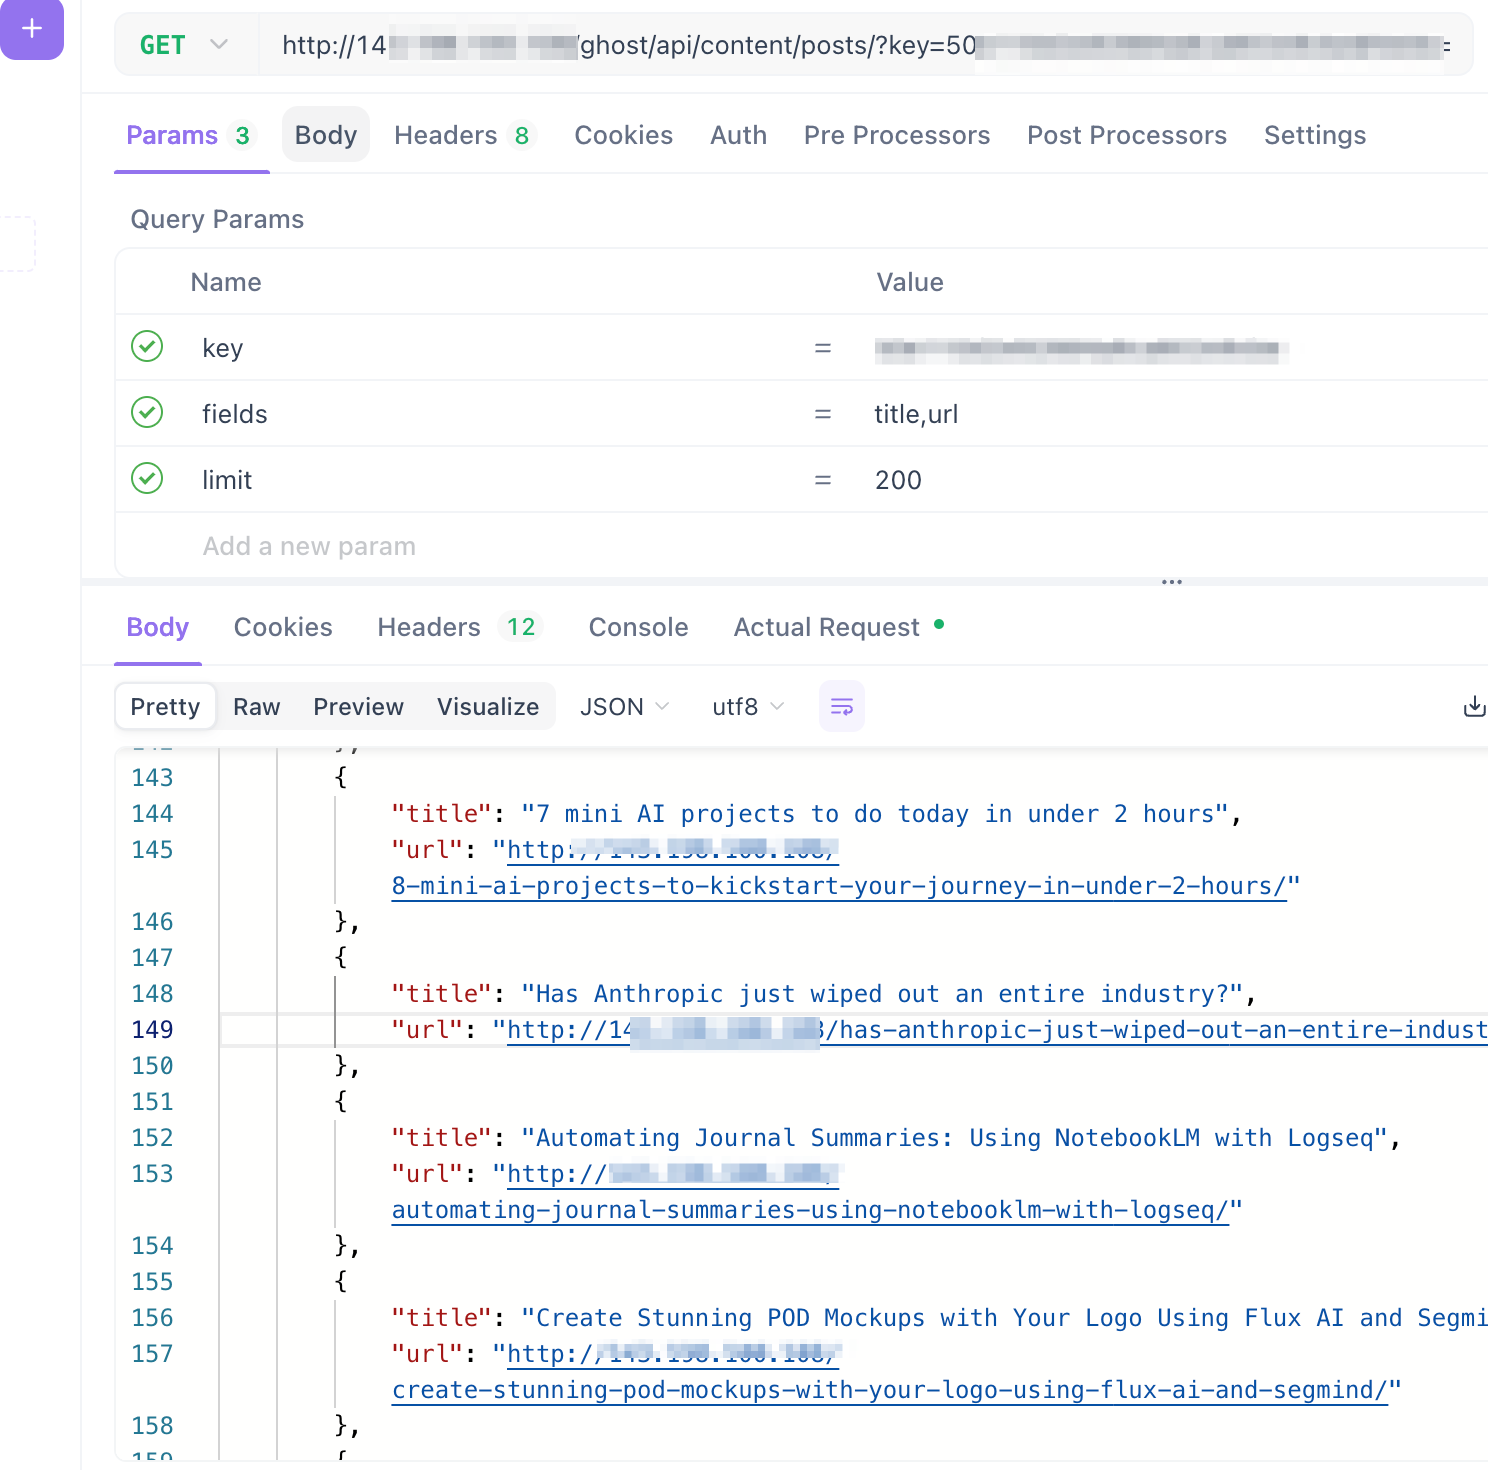
Task: Open the JSON format dropdown
Action: tap(623, 706)
